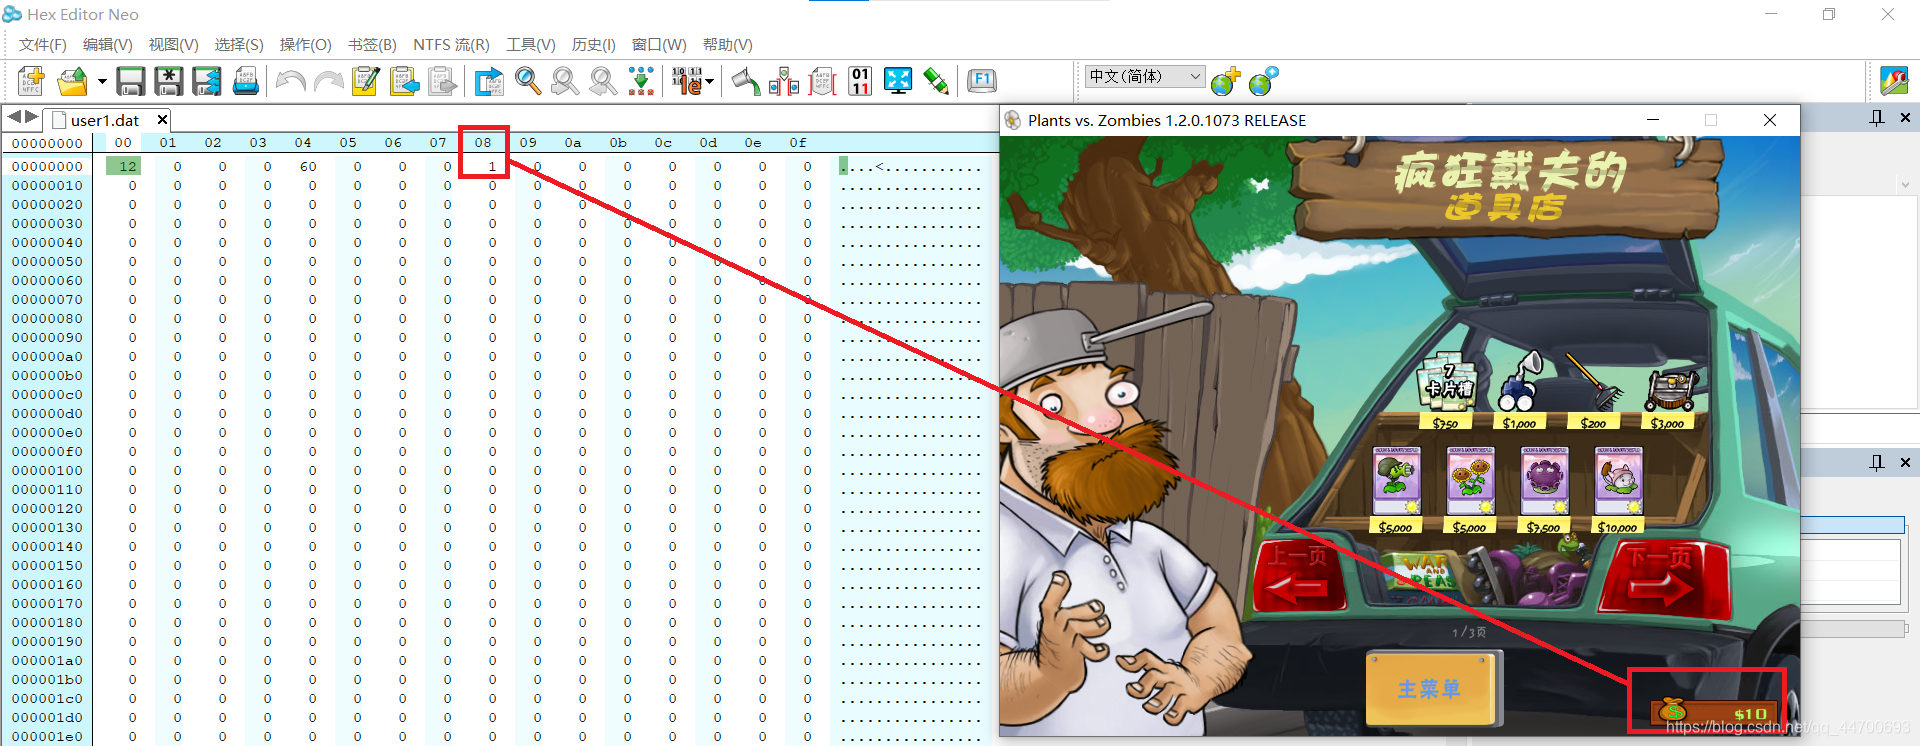1920x746 pixels.
Task: Click the grayed clipboard export icon
Action: [442, 81]
